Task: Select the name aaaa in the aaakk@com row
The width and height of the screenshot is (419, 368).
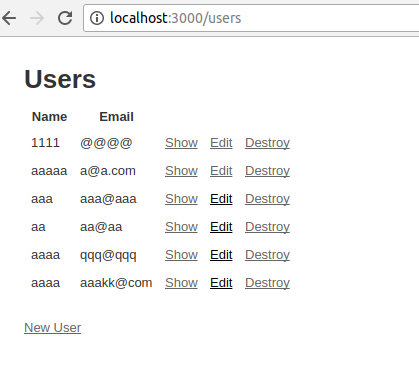Action: click(x=45, y=283)
